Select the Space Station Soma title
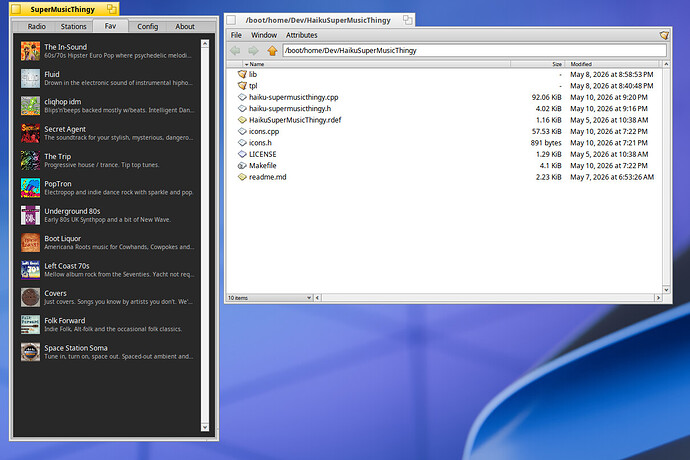This screenshot has height=460, width=690. 76,348
